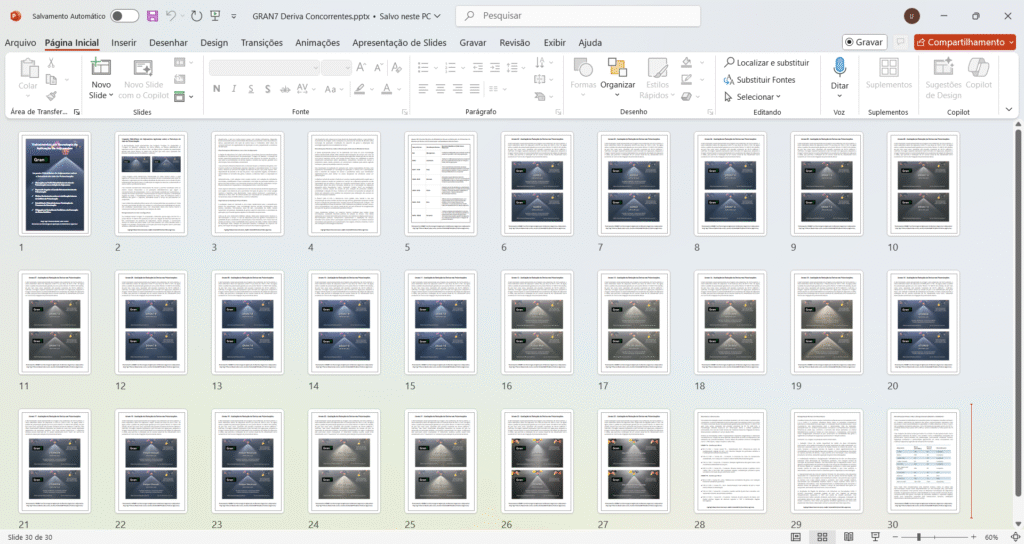Open the Inserir tab
The height and width of the screenshot is (544, 1024).
pos(124,43)
